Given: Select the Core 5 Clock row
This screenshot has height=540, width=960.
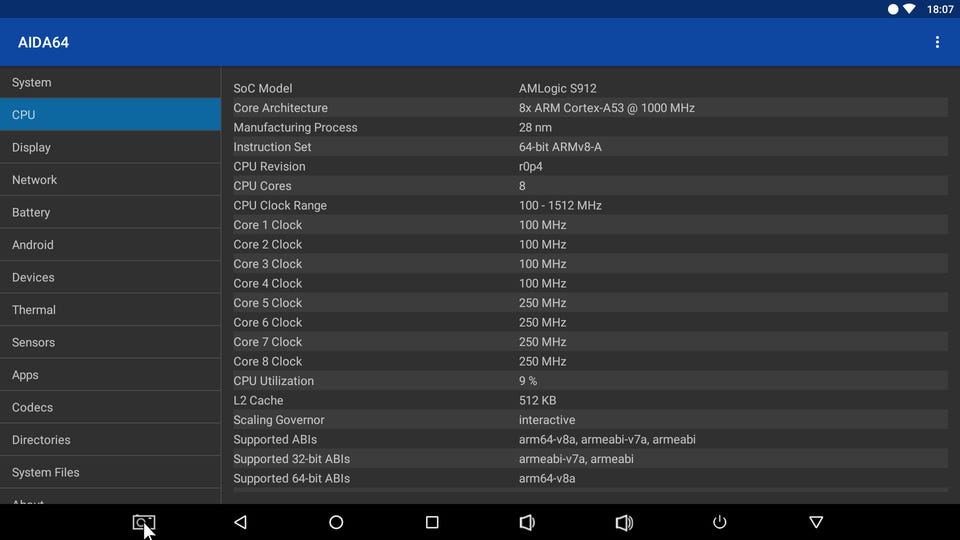Looking at the screenshot, I should click(590, 303).
